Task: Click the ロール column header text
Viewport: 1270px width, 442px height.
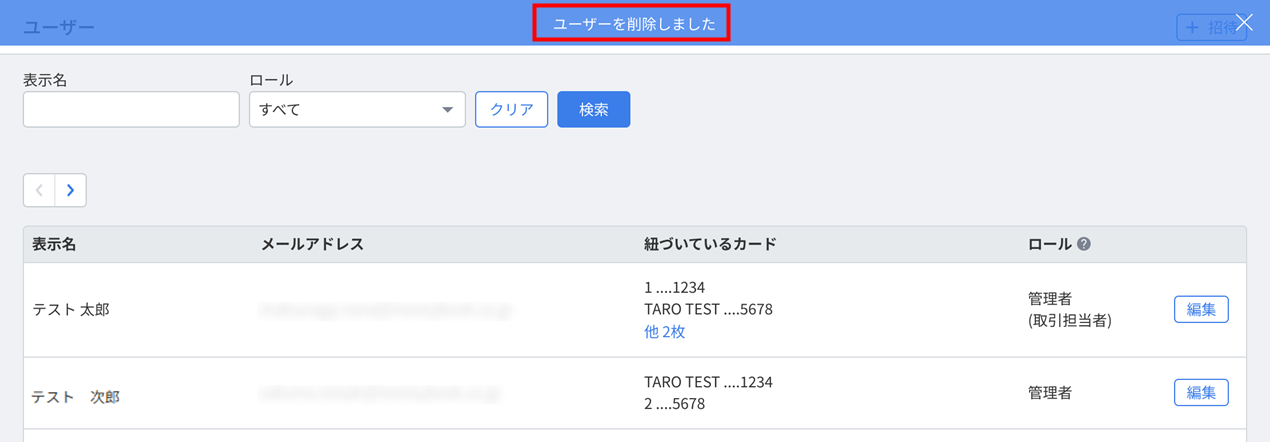Action: [1049, 244]
